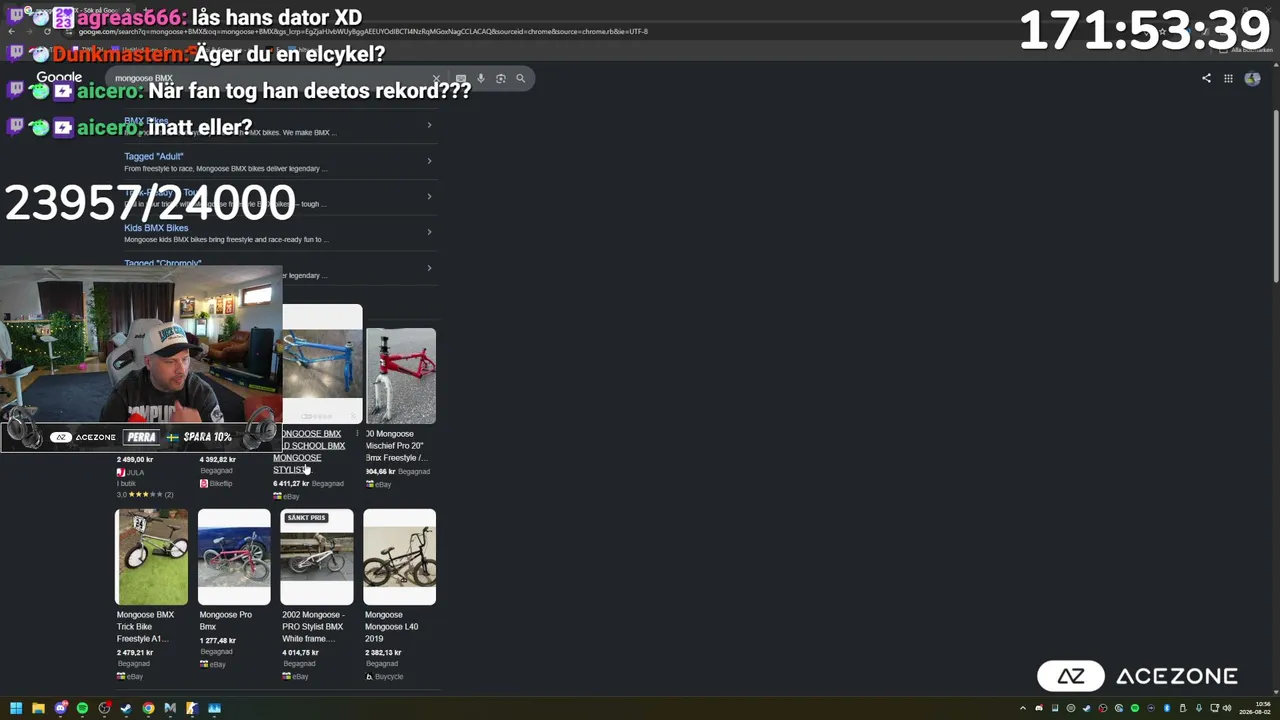Viewport: 1280px width, 720px height.
Task: Open Google Lens image search
Action: 501,78
